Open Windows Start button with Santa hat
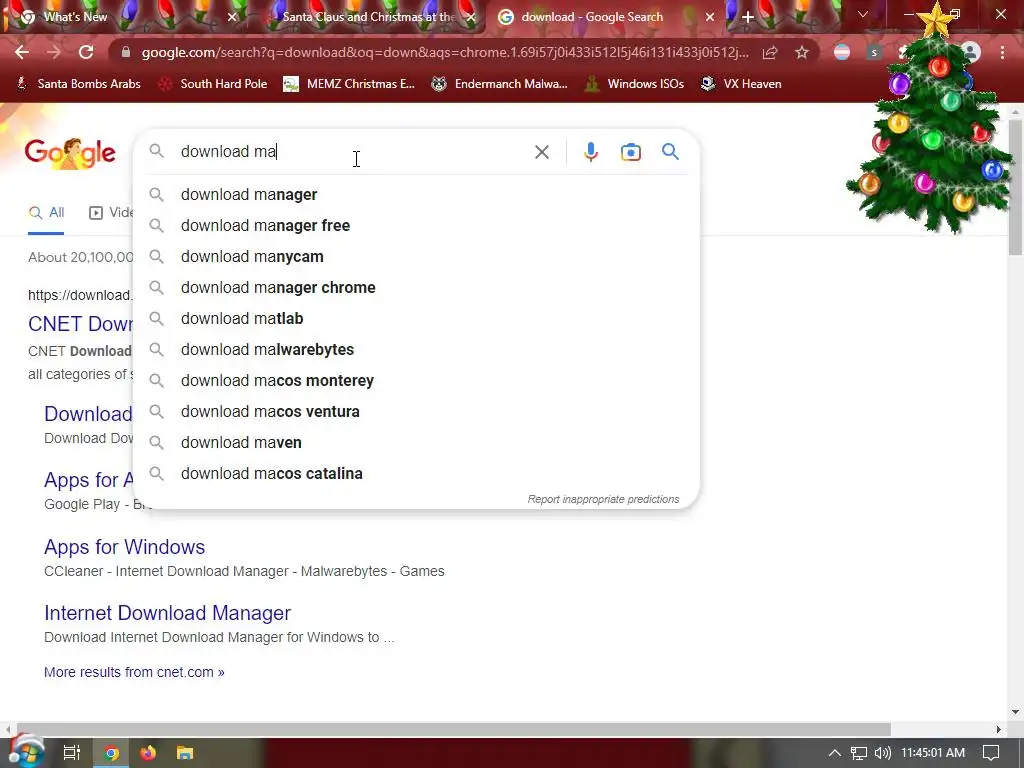This screenshot has height=768, width=1024. pyautogui.click(x=25, y=752)
